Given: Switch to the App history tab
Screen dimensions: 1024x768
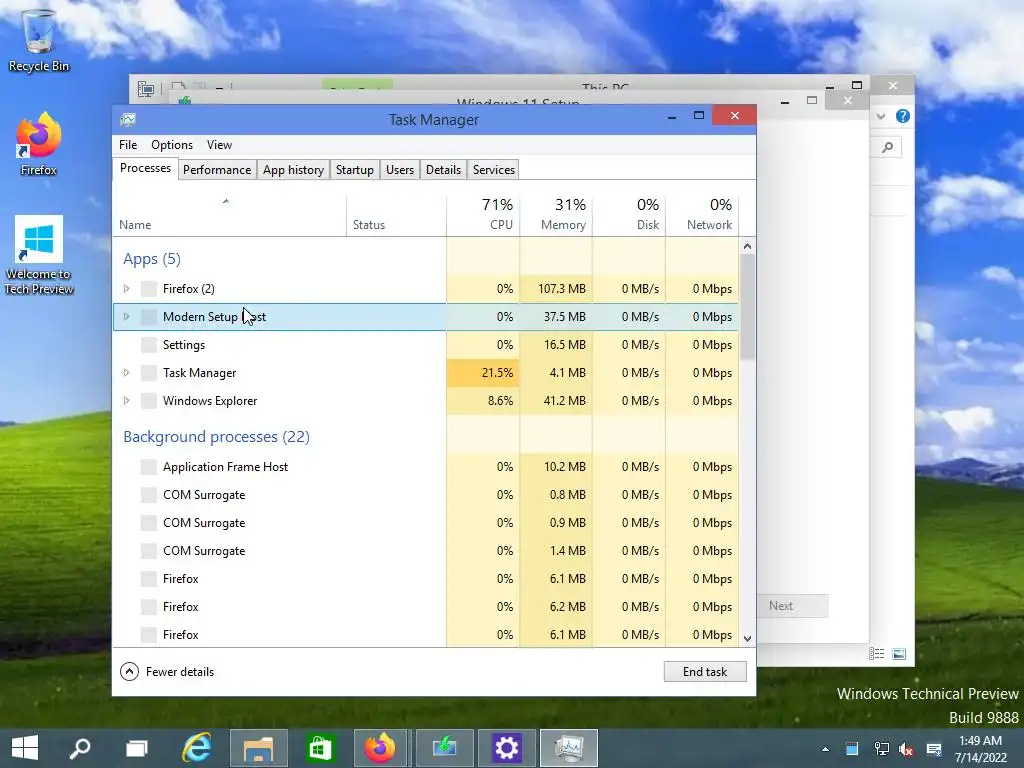Looking at the screenshot, I should pyautogui.click(x=293, y=170).
